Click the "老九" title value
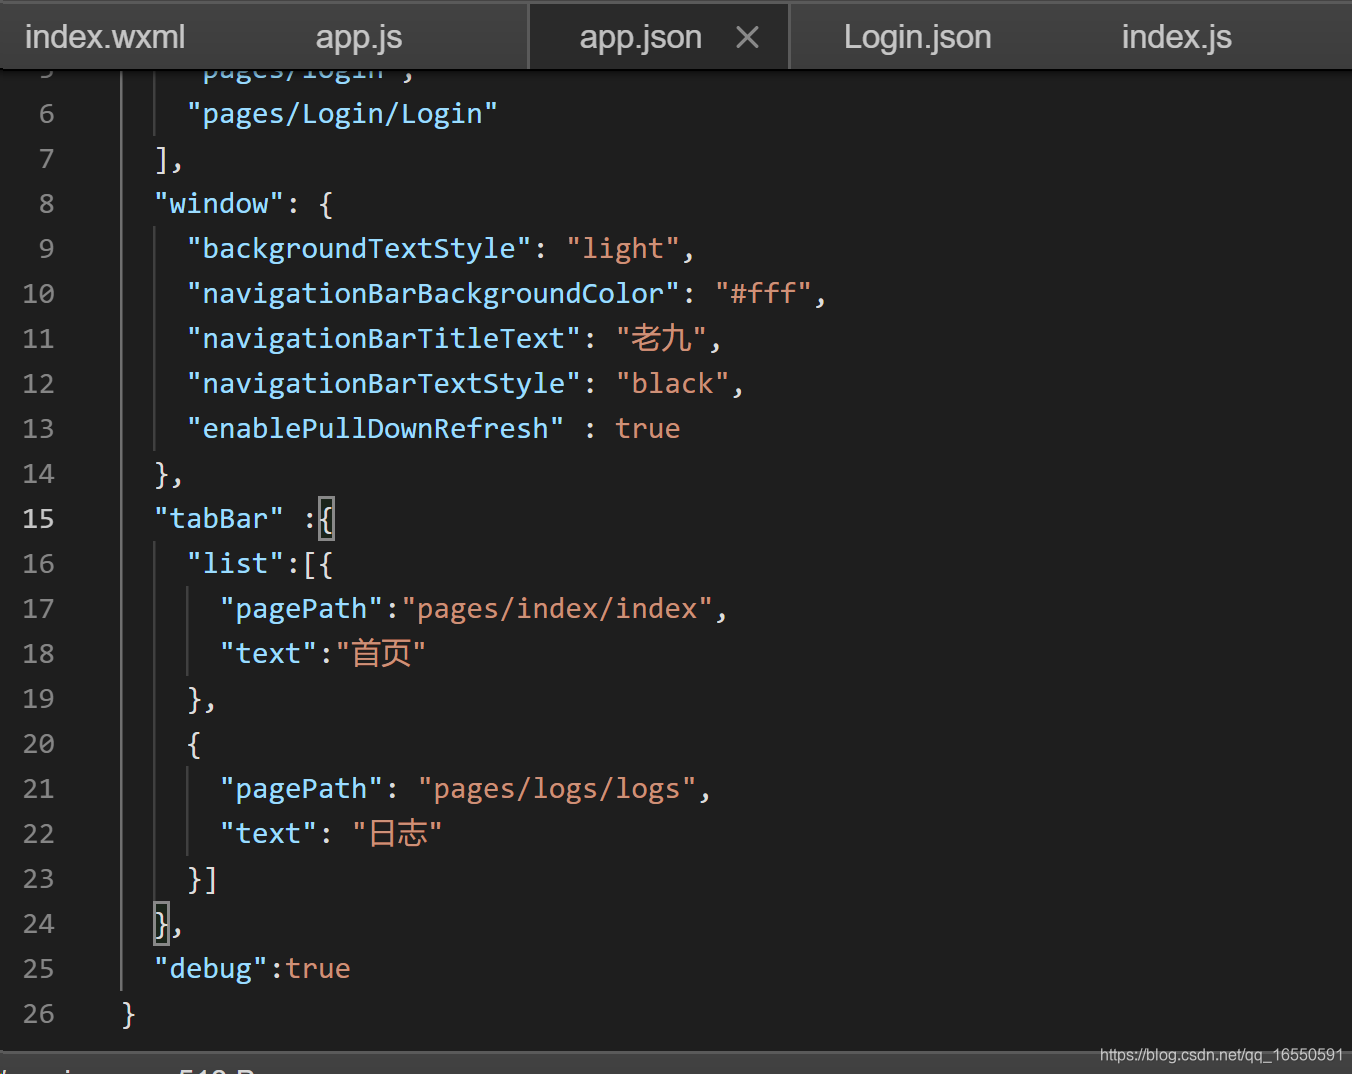The image size is (1352, 1074). click(x=661, y=339)
